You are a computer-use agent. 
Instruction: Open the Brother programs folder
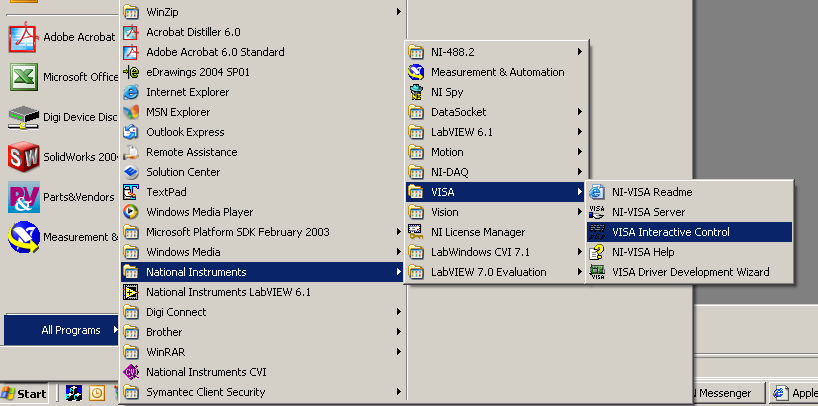262,332
